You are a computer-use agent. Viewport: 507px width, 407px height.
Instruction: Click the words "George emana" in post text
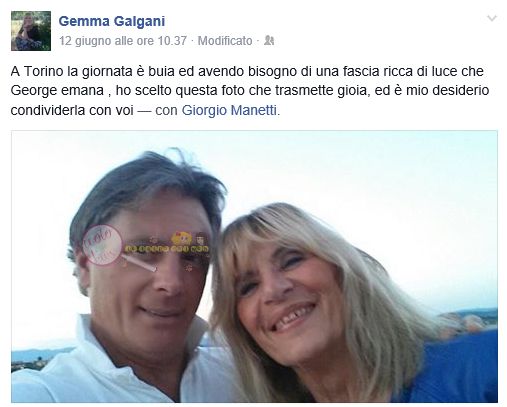pos(57,91)
